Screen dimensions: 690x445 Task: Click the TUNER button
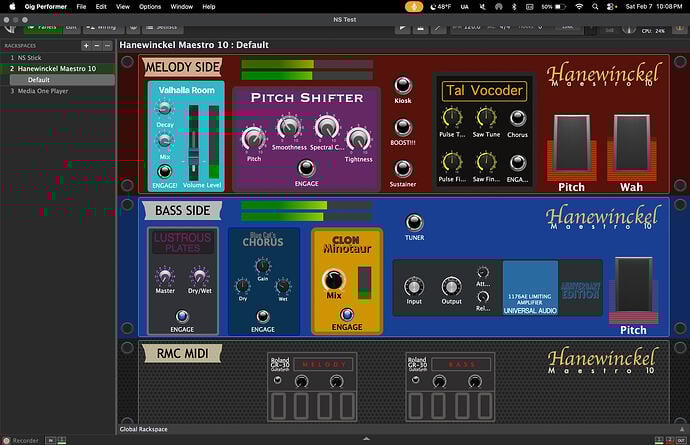pyautogui.click(x=413, y=222)
